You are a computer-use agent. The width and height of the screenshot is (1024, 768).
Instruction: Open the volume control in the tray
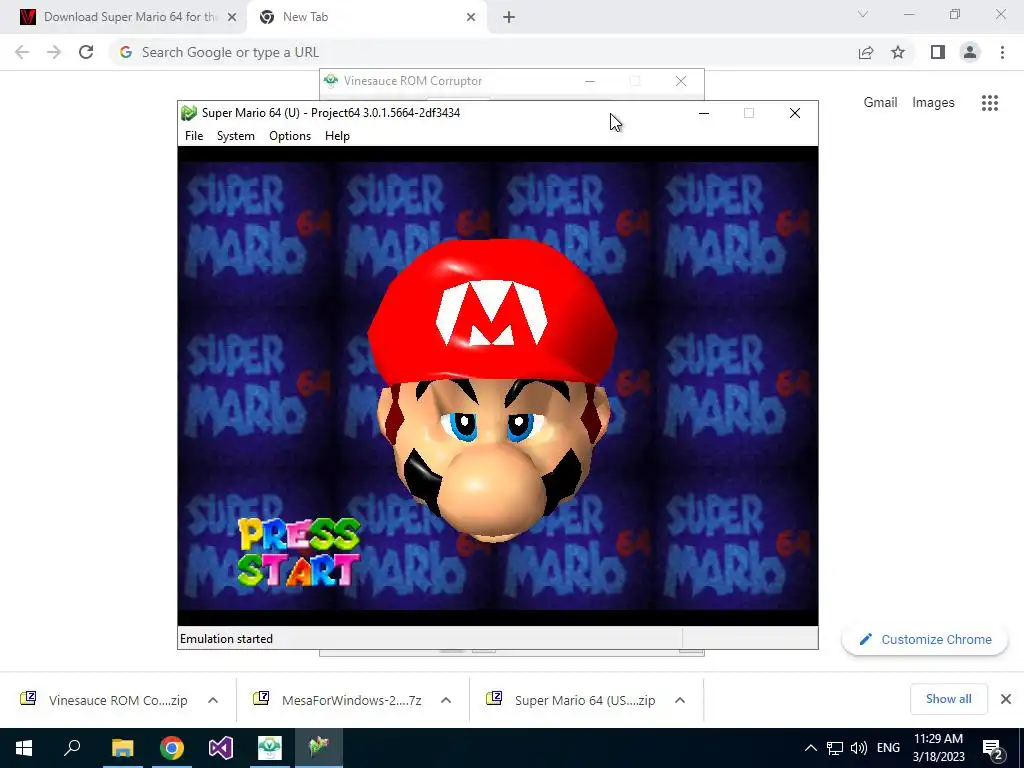[x=859, y=748]
